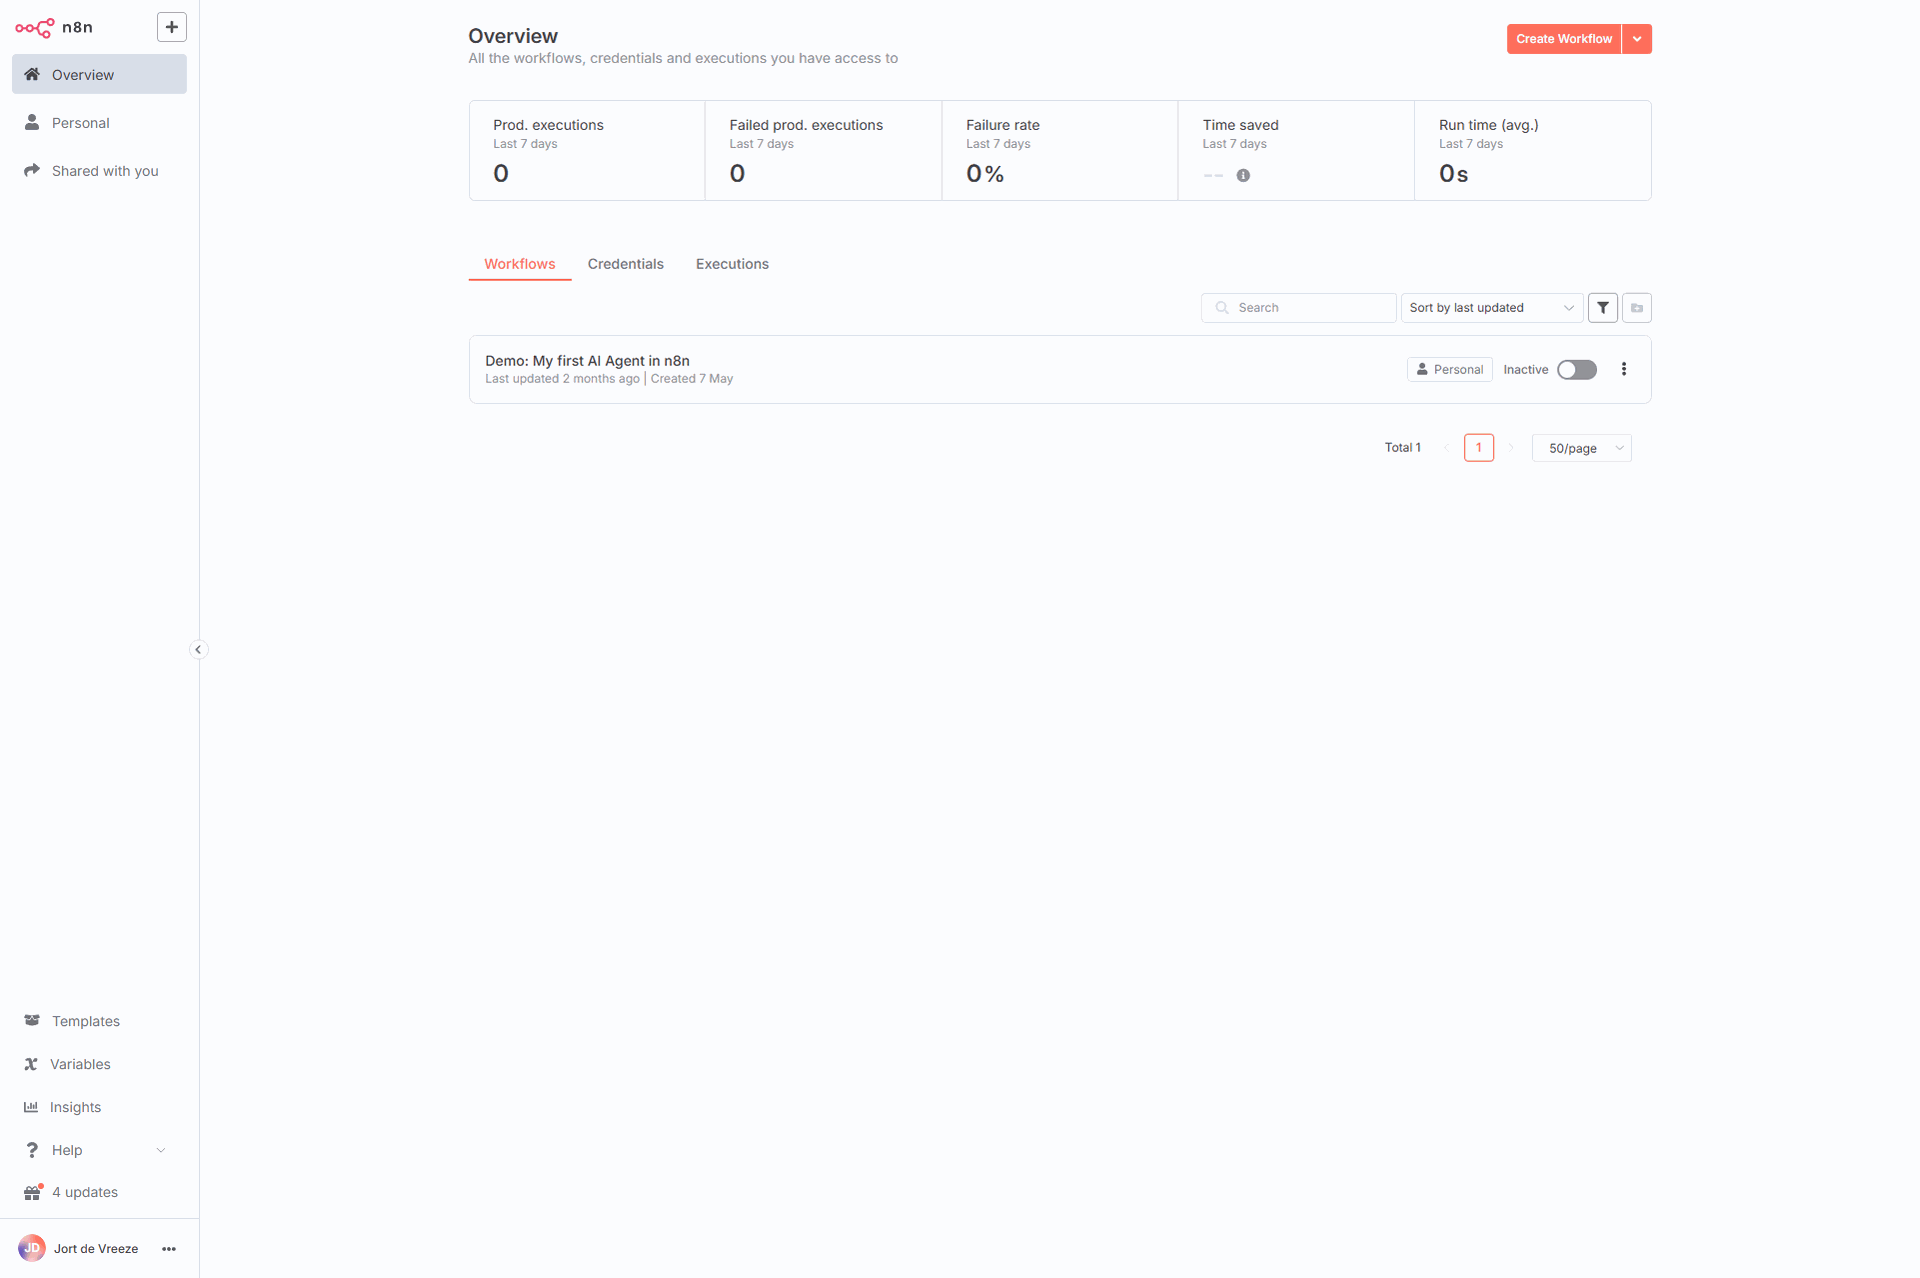Open the Insights page
The image size is (1920, 1278).
[99, 1106]
